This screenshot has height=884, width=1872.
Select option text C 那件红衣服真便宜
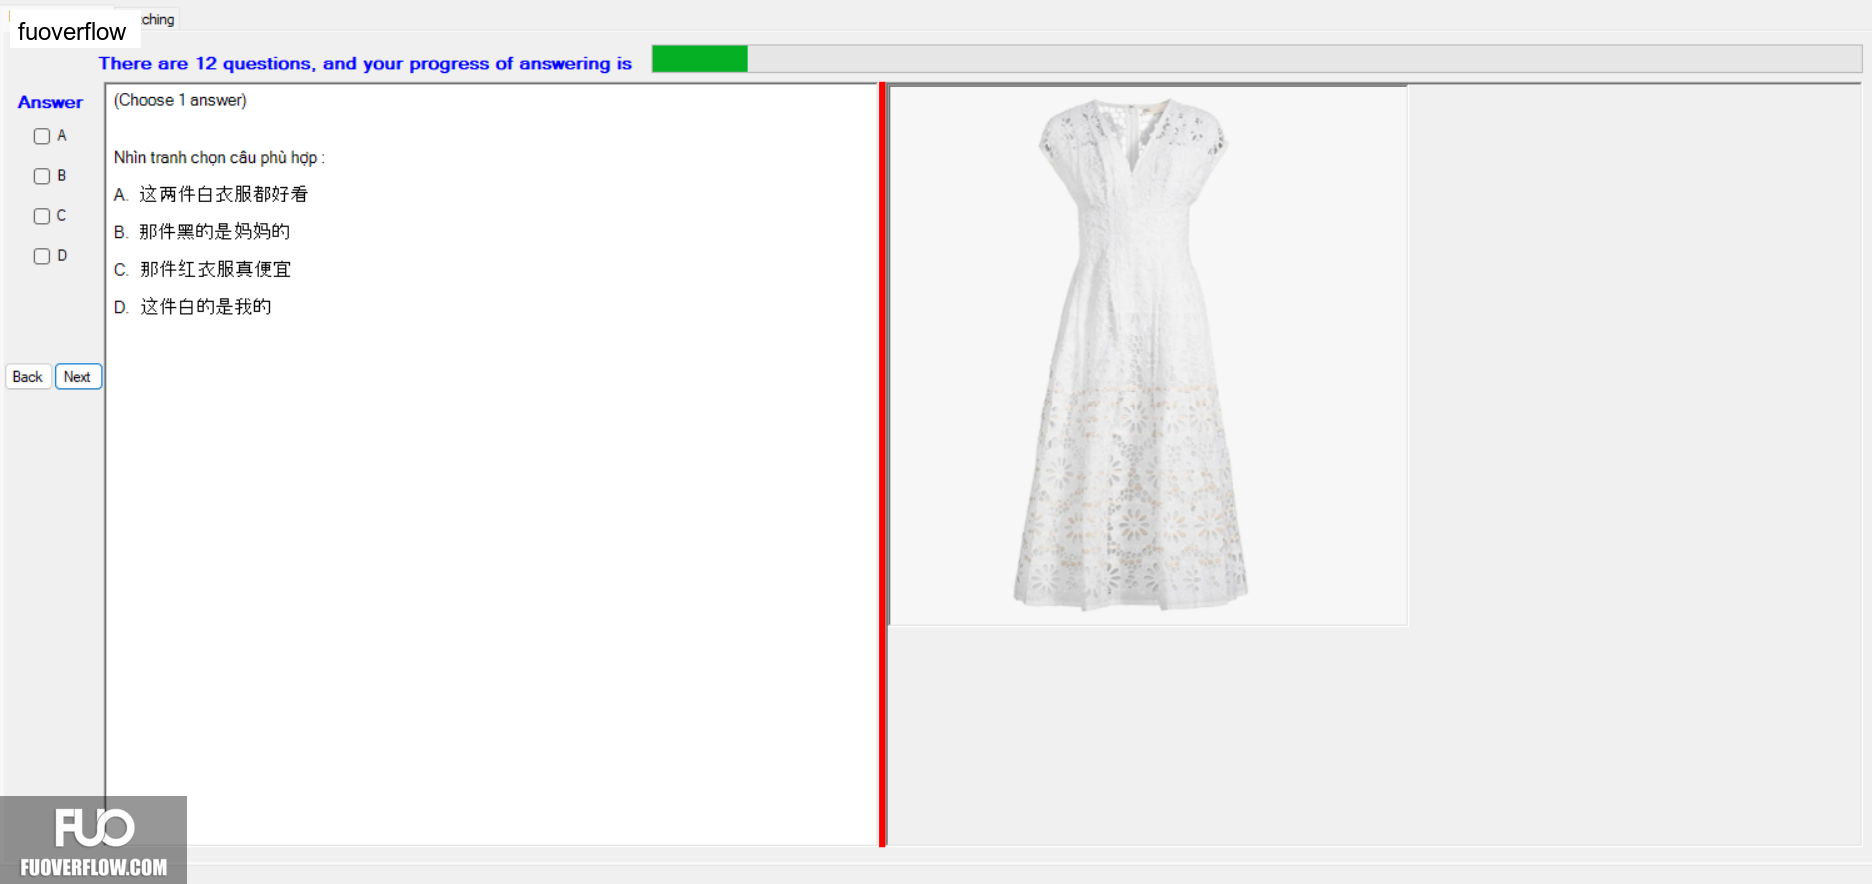pyautogui.click(x=202, y=269)
